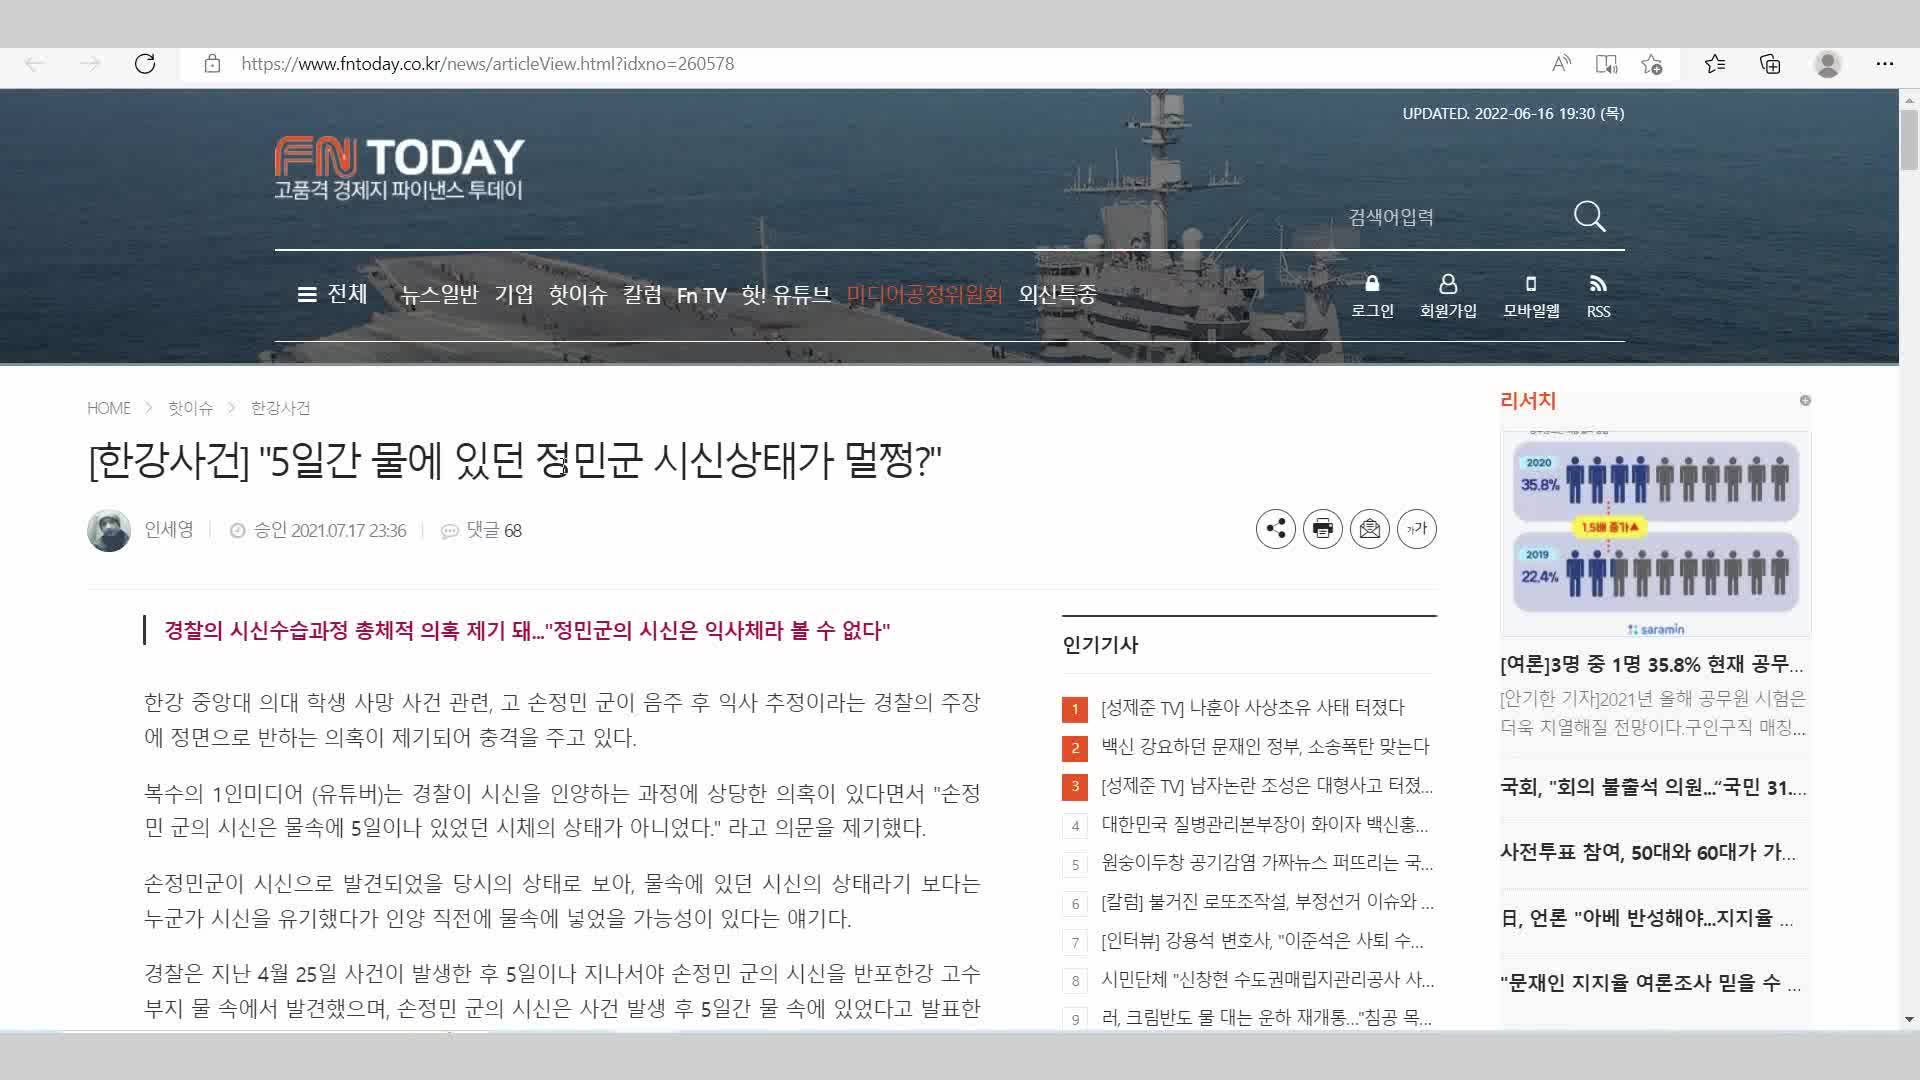The width and height of the screenshot is (1920, 1080).
Task: Click the print article icon
Action: pos(1322,529)
